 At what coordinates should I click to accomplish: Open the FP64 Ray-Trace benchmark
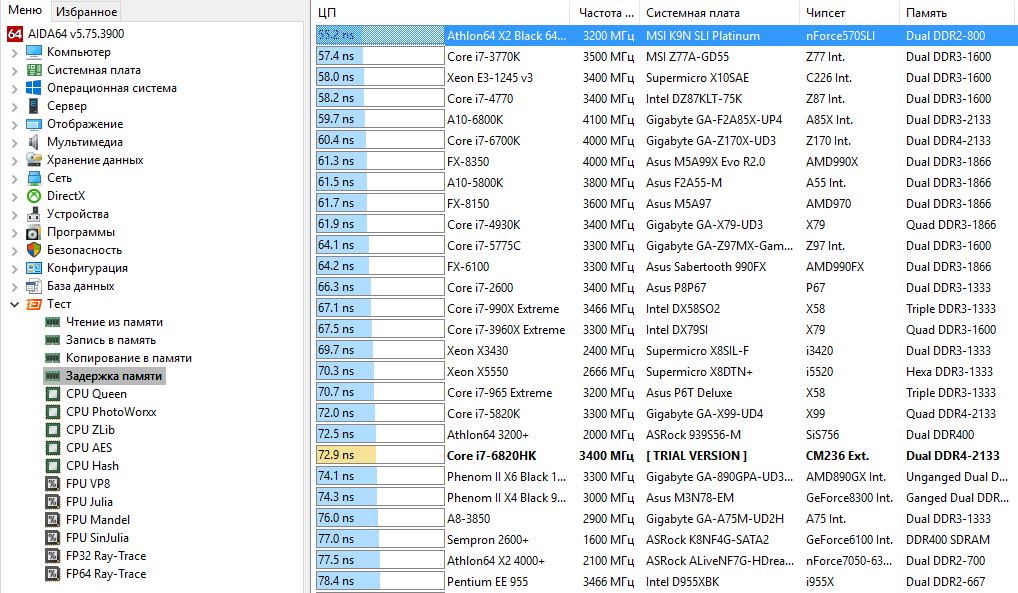pos(106,574)
